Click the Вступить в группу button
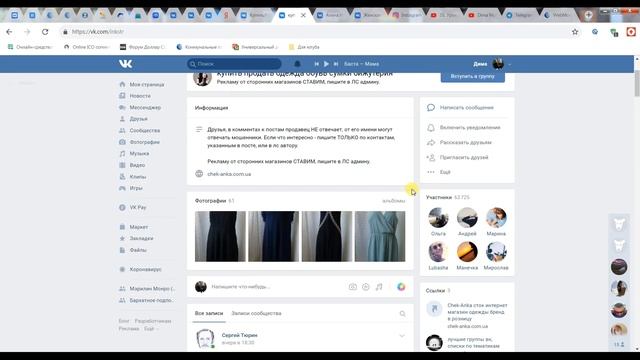 click(x=473, y=76)
